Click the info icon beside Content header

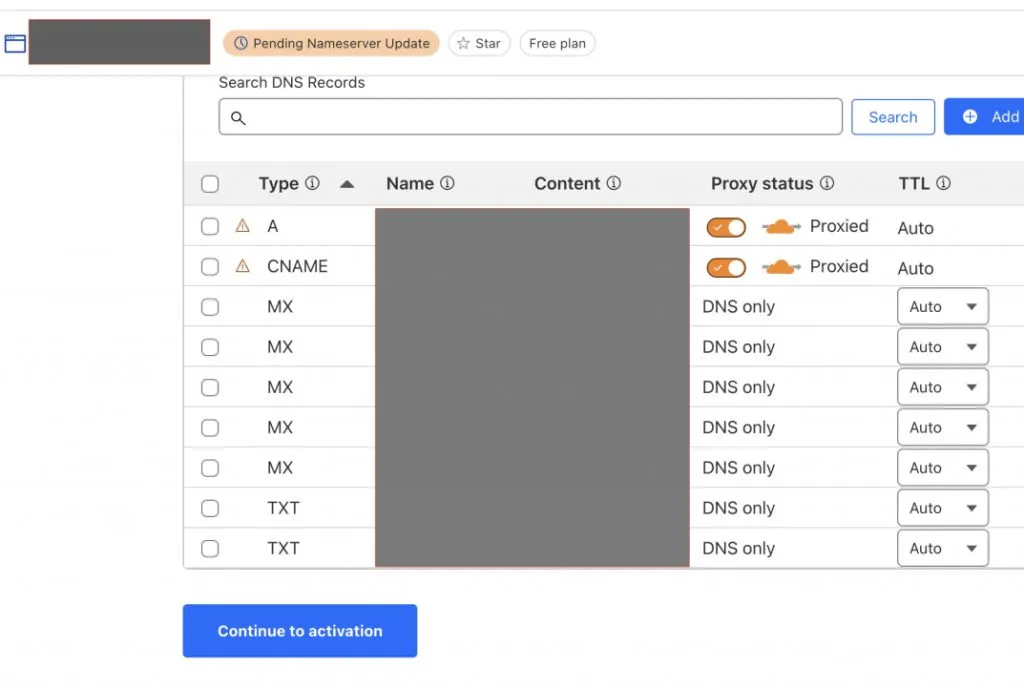click(614, 184)
